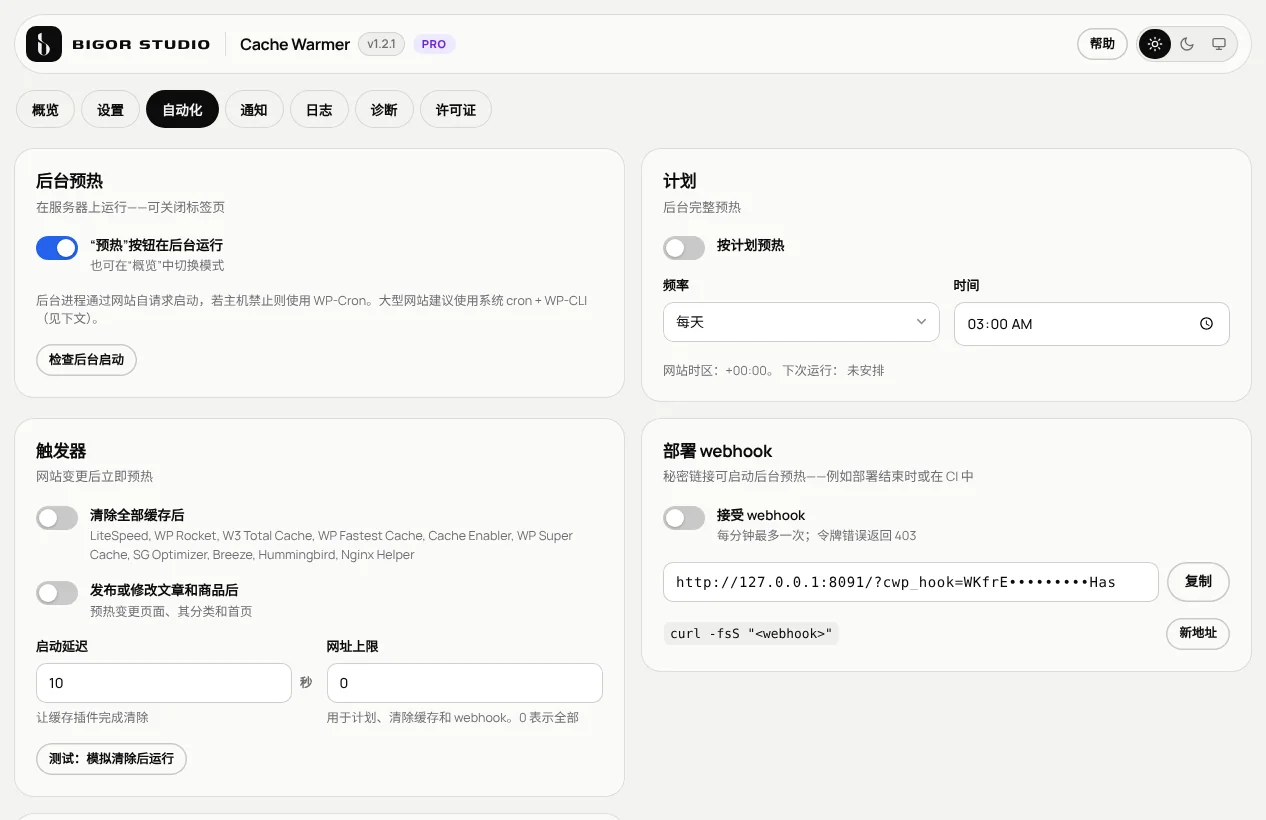
Task: Click the 帮助 button
Action: [x=1102, y=44]
